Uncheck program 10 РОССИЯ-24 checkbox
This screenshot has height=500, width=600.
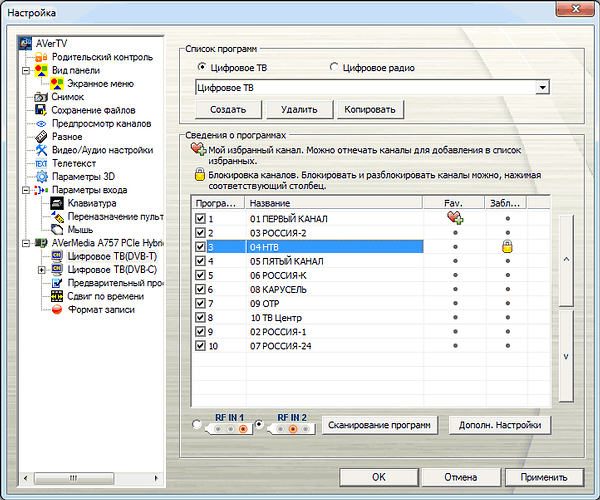200,346
